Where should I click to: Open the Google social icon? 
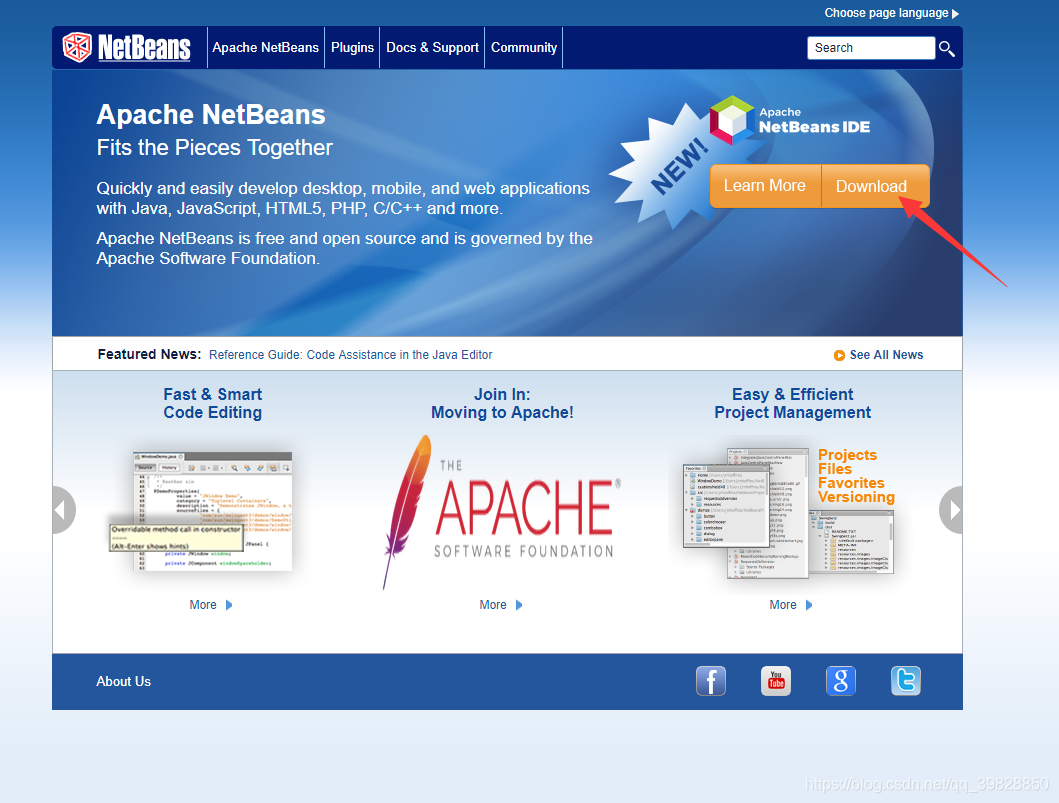point(840,681)
